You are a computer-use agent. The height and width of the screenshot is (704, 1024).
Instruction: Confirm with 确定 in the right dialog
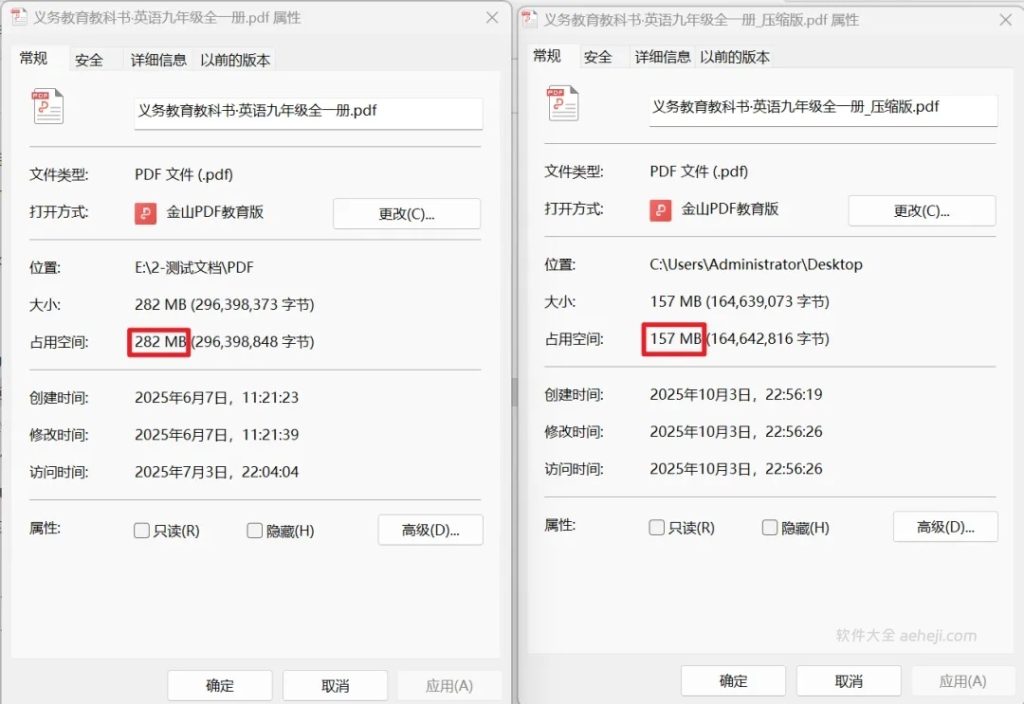pos(733,681)
